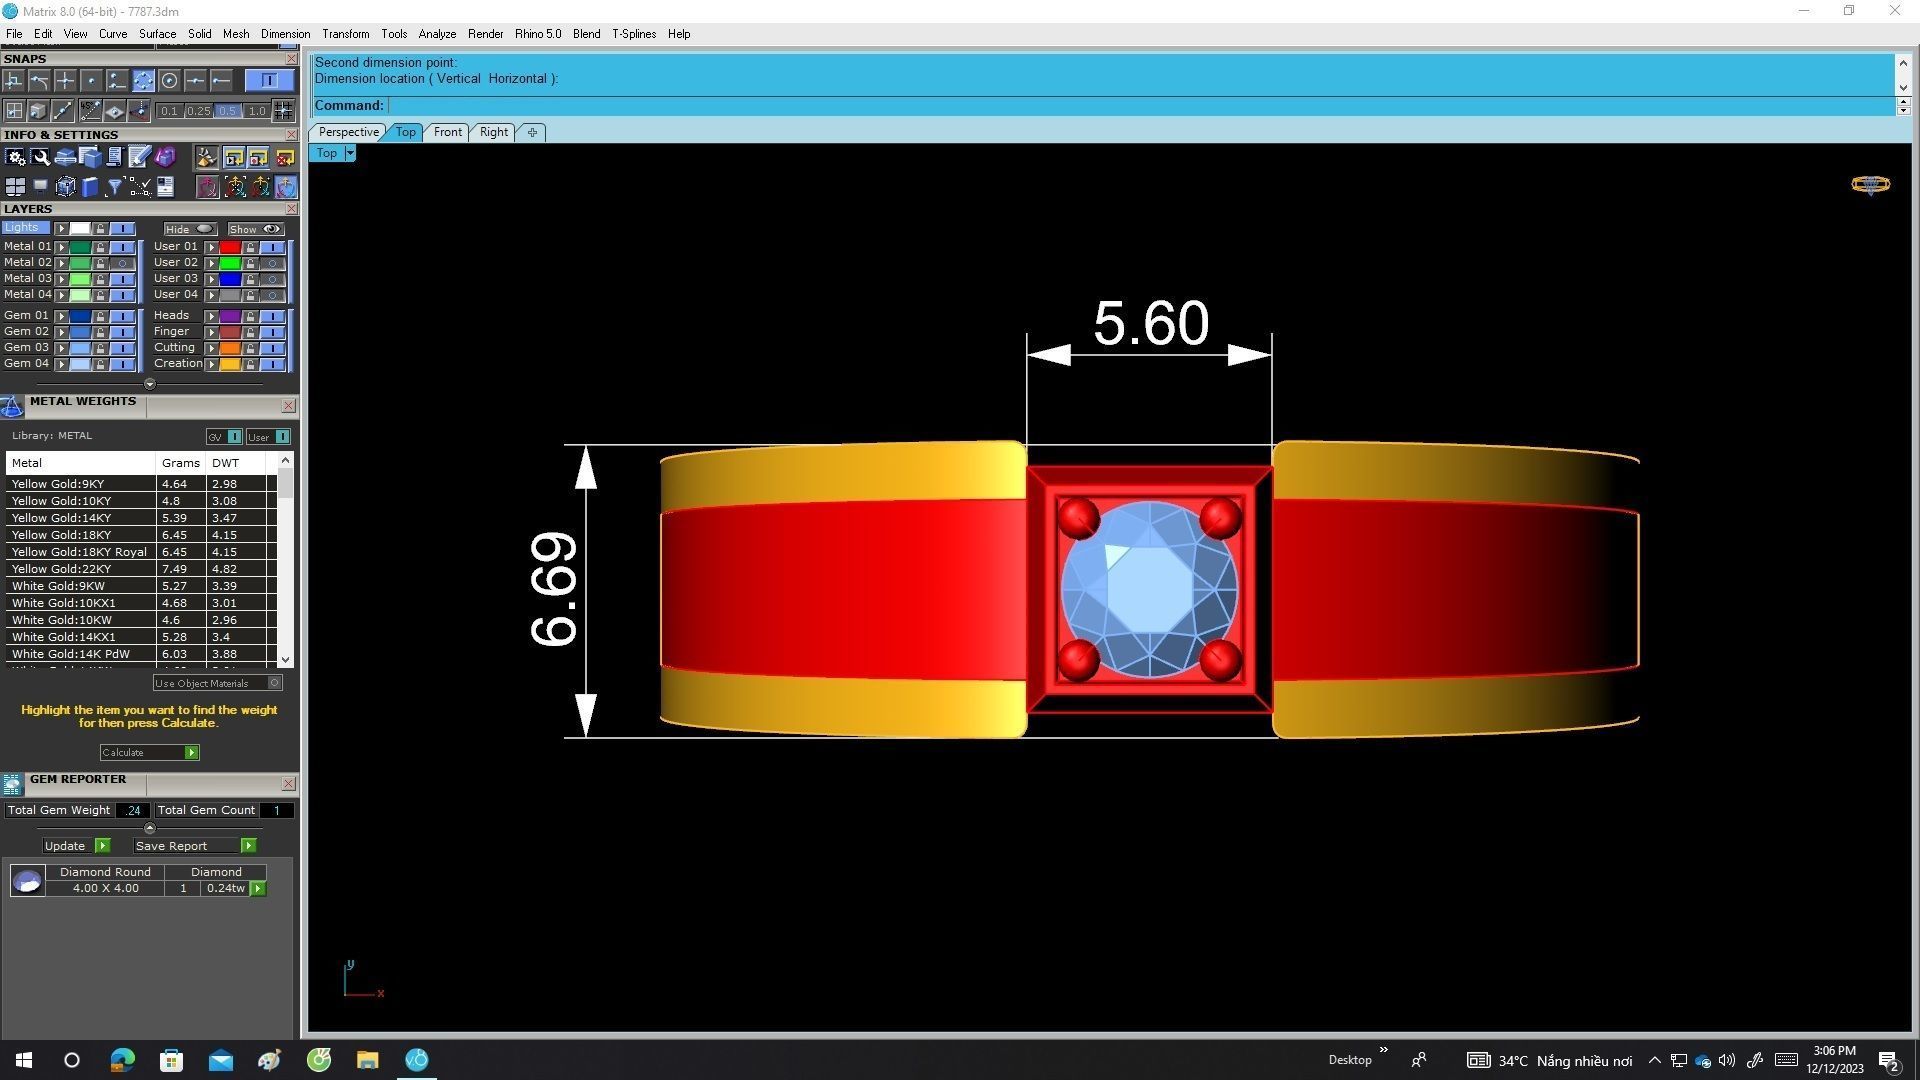Click the funnel selection filter icon

tap(114, 187)
